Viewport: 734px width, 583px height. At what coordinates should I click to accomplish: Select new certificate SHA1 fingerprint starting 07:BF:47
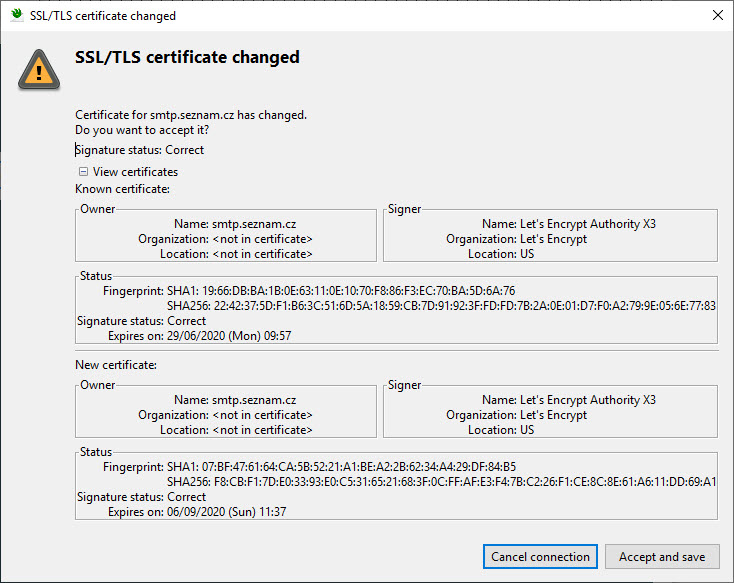[x=341, y=467]
